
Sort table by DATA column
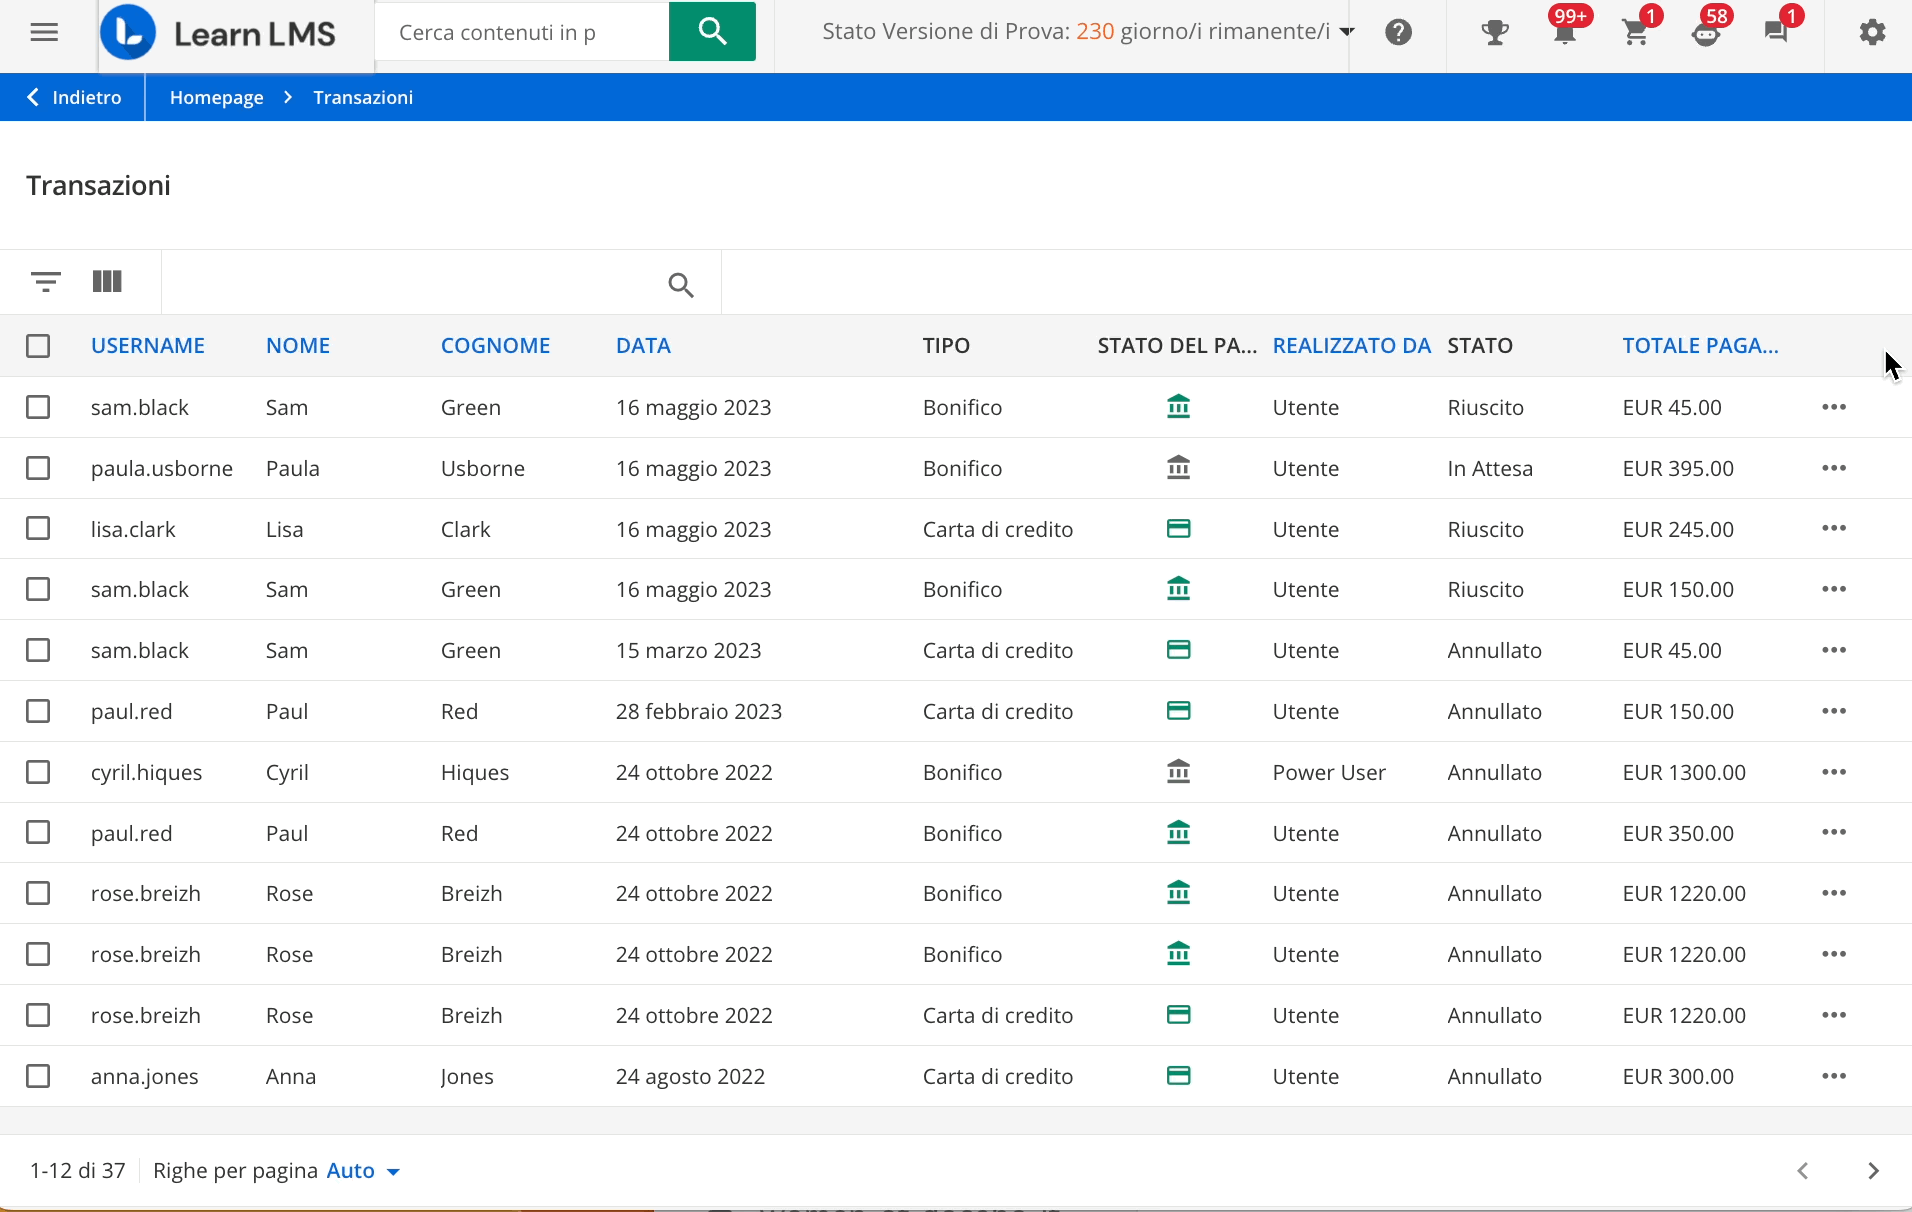[643, 346]
